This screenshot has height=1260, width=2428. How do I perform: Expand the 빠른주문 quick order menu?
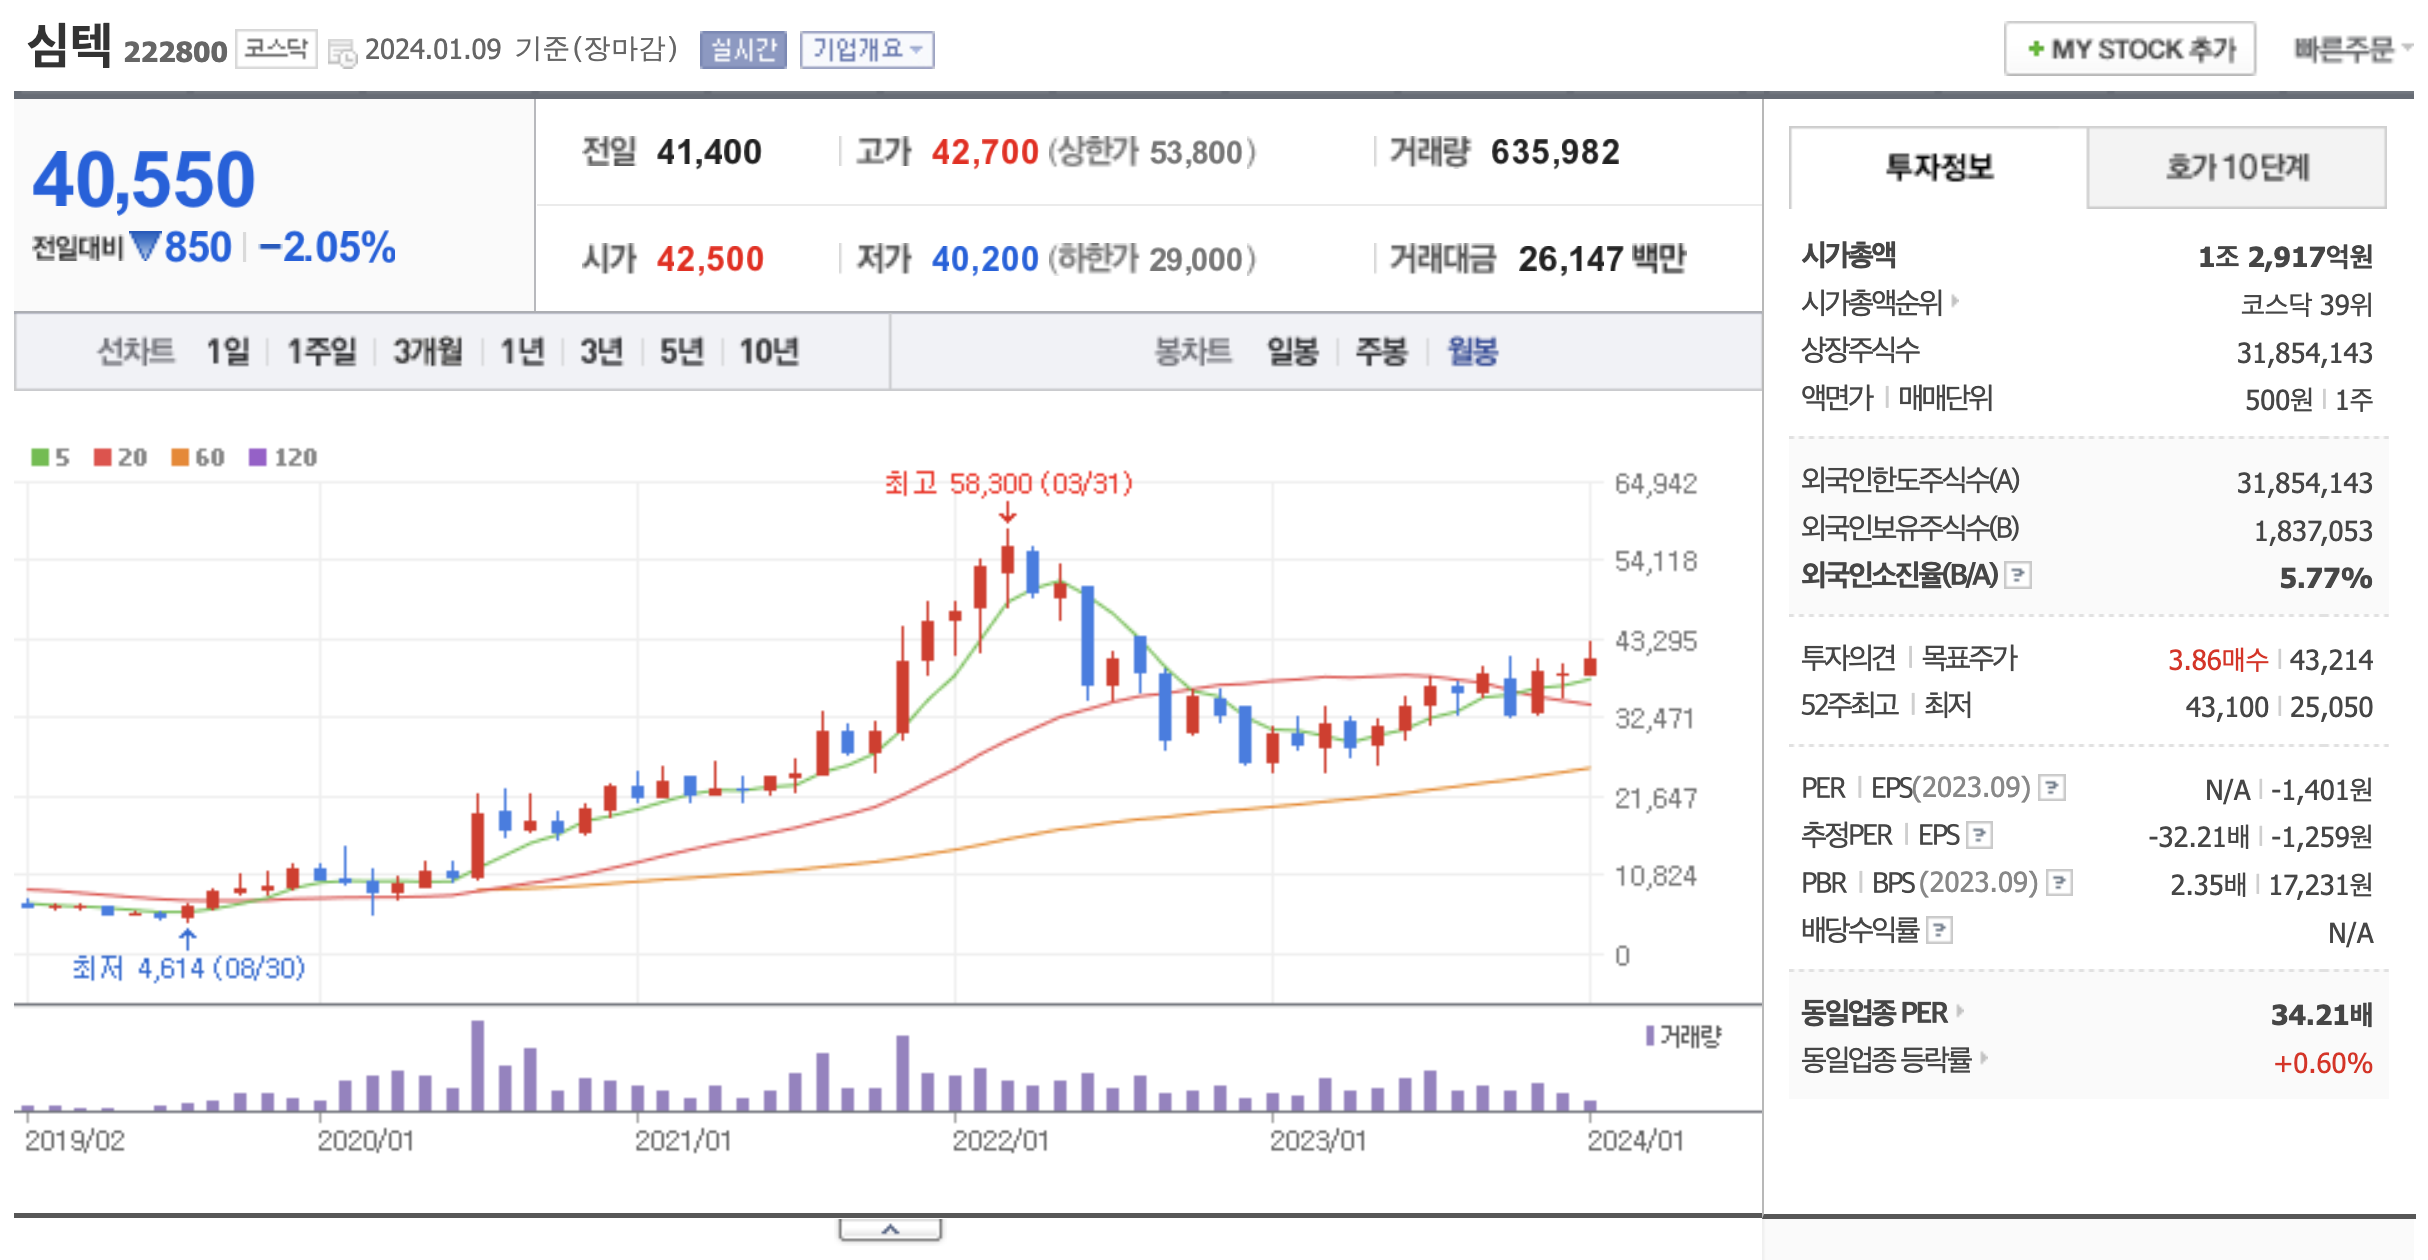pyautogui.click(x=2350, y=49)
